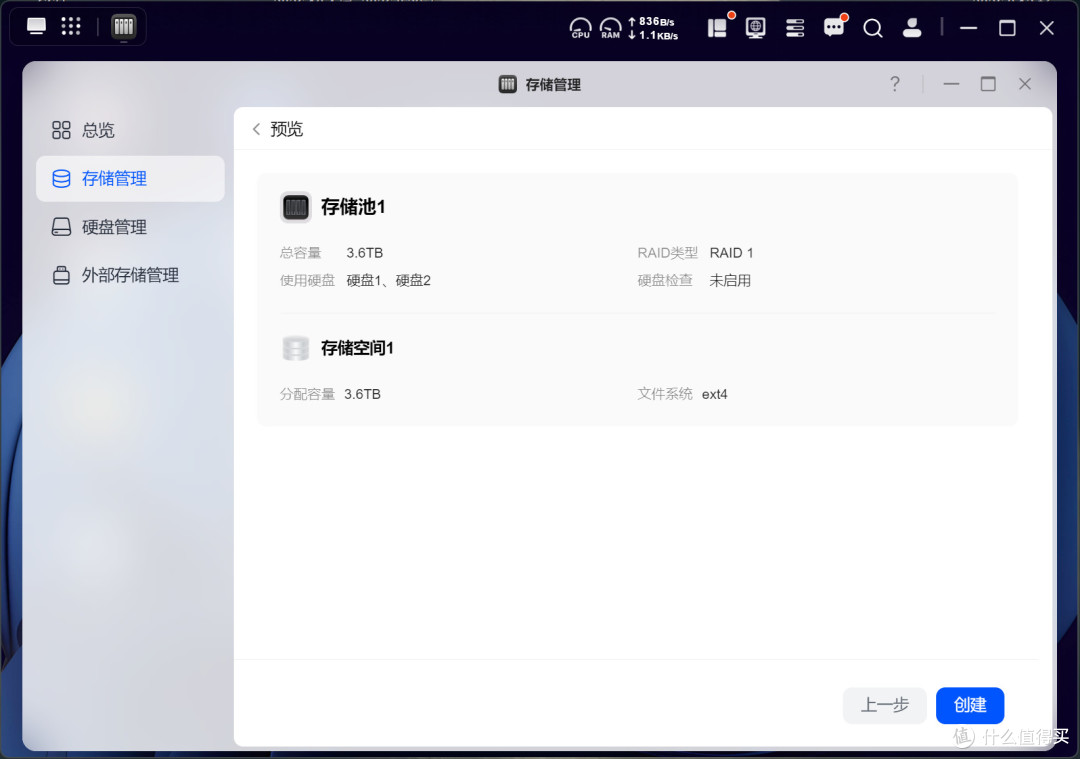Click the 存储池1 pool icon
This screenshot has width=1080, height=759.
tap(295, 207)
